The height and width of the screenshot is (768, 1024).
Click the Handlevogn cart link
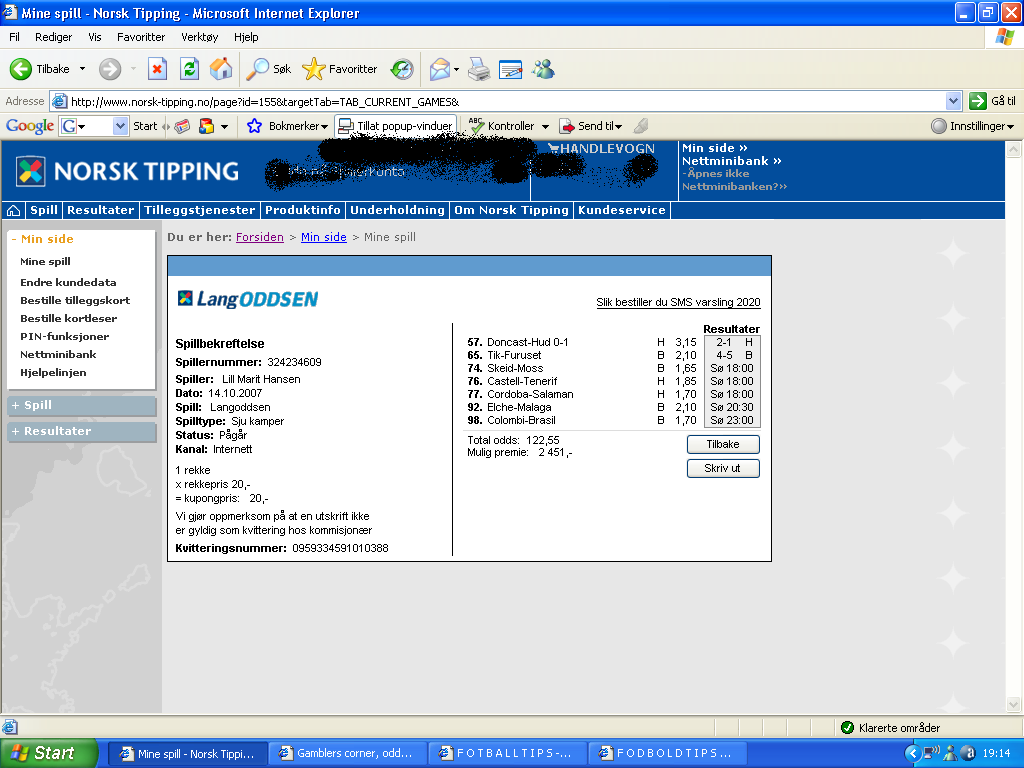click(x=601, y=148)
